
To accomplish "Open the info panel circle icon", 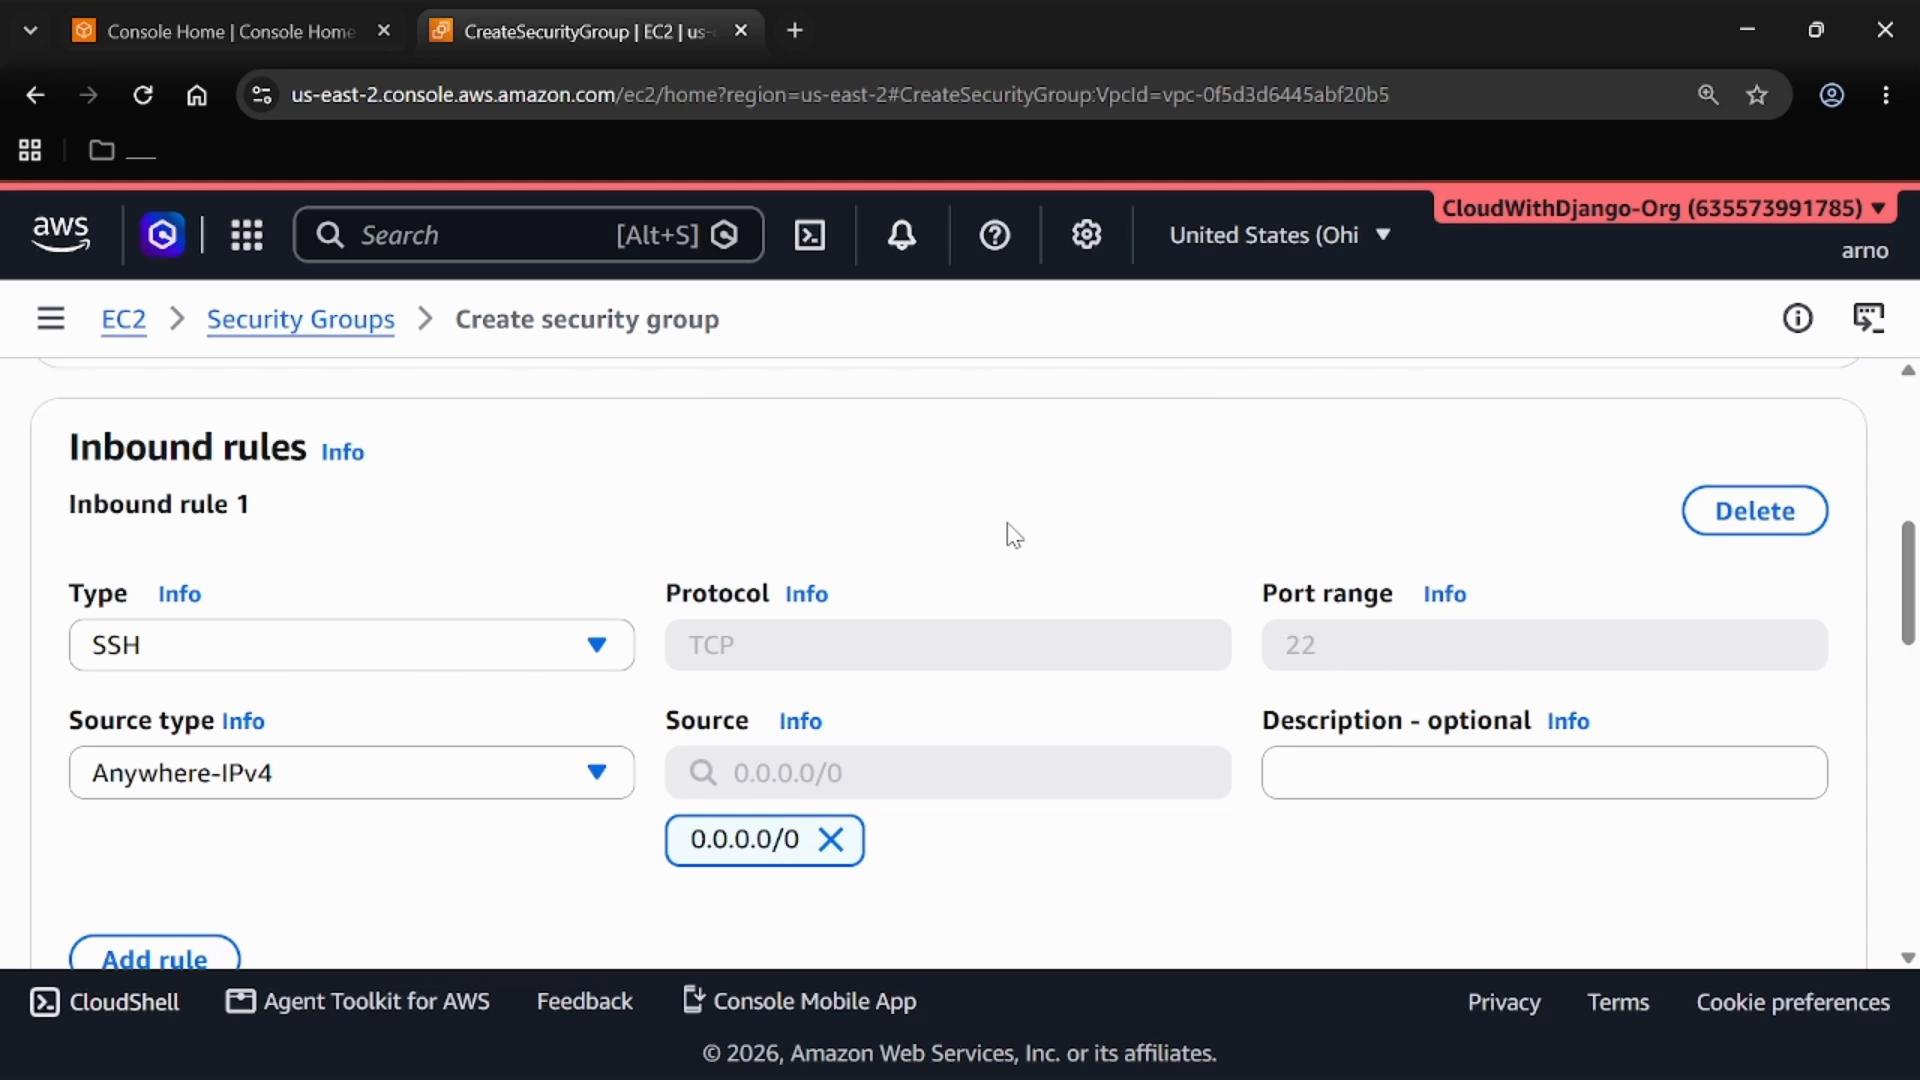I will coord(1797,319).
